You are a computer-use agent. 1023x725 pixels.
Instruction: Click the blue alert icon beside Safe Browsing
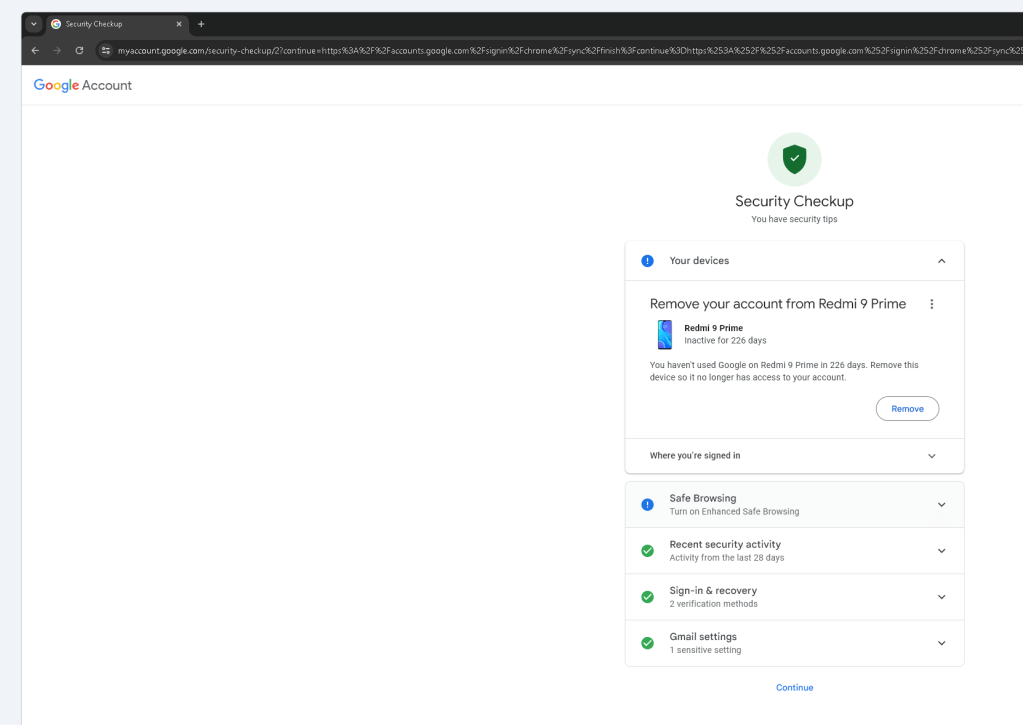pyautogui.click(x=647, y=504)
